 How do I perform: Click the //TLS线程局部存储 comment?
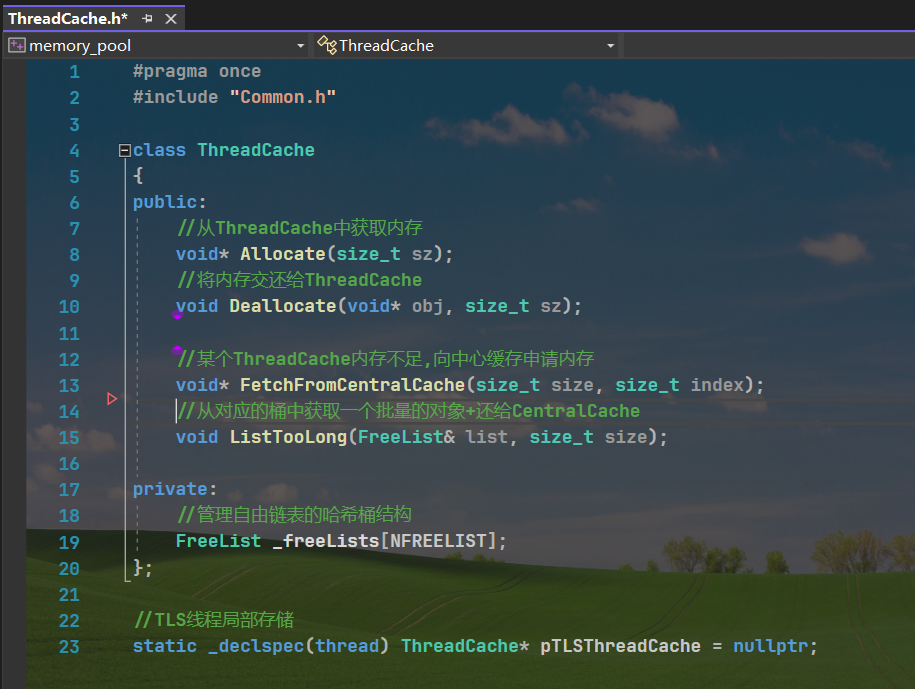(214, 620)
